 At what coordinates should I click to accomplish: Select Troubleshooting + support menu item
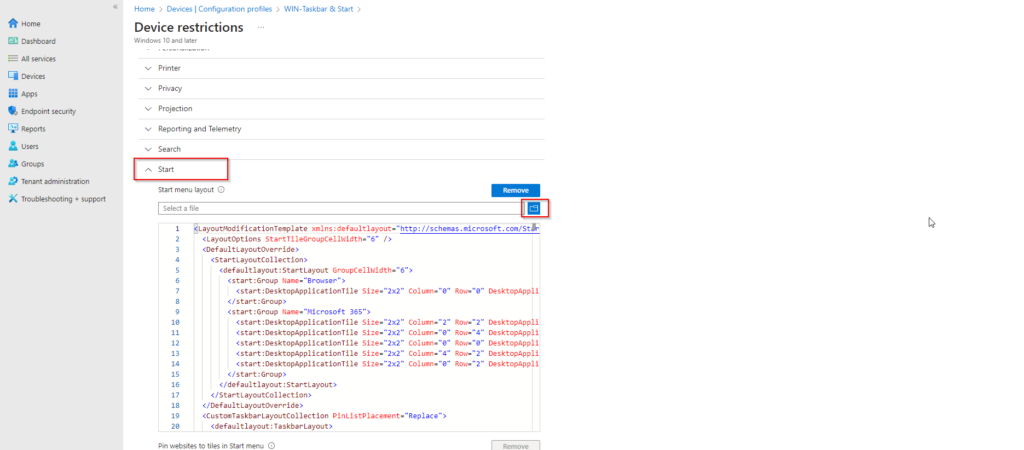point(63,199)
